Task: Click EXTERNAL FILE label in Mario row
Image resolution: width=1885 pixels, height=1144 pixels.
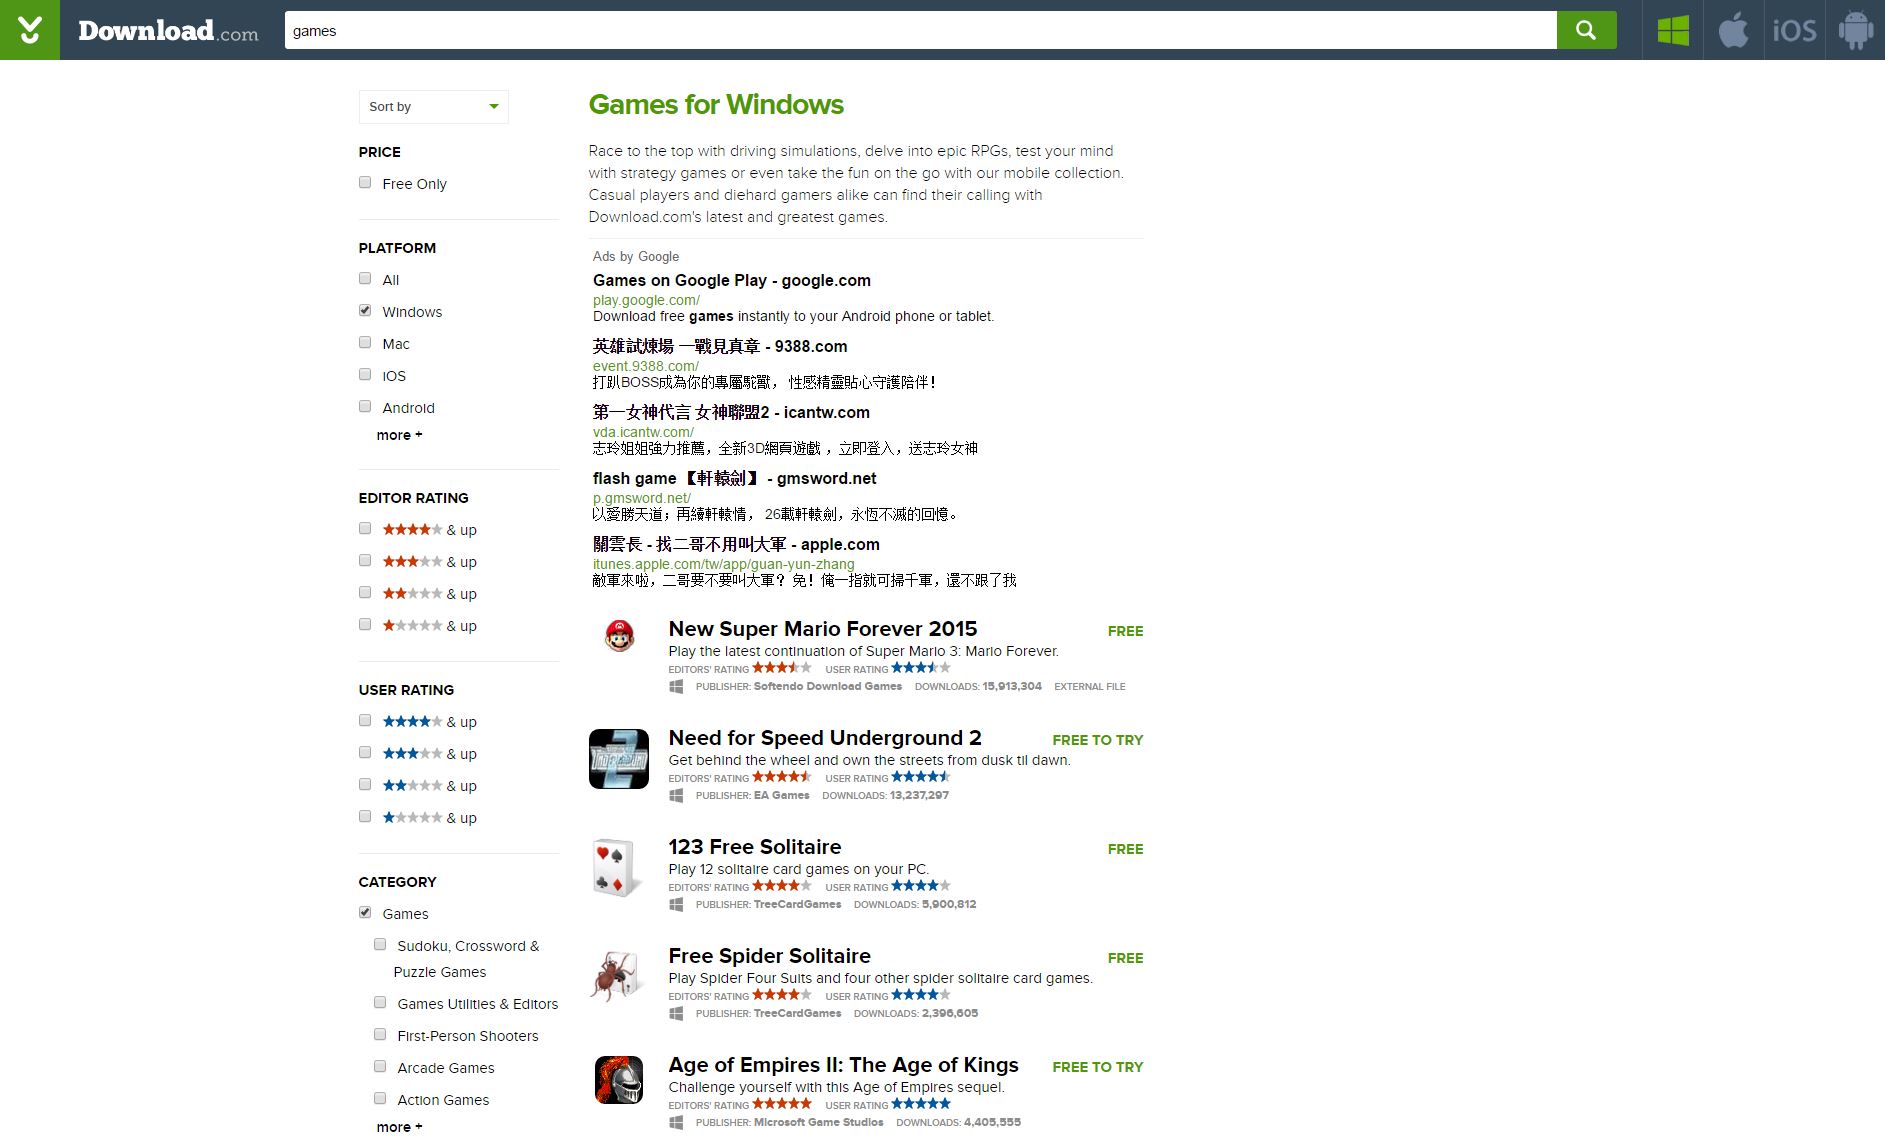Action: click(1089, 687)
